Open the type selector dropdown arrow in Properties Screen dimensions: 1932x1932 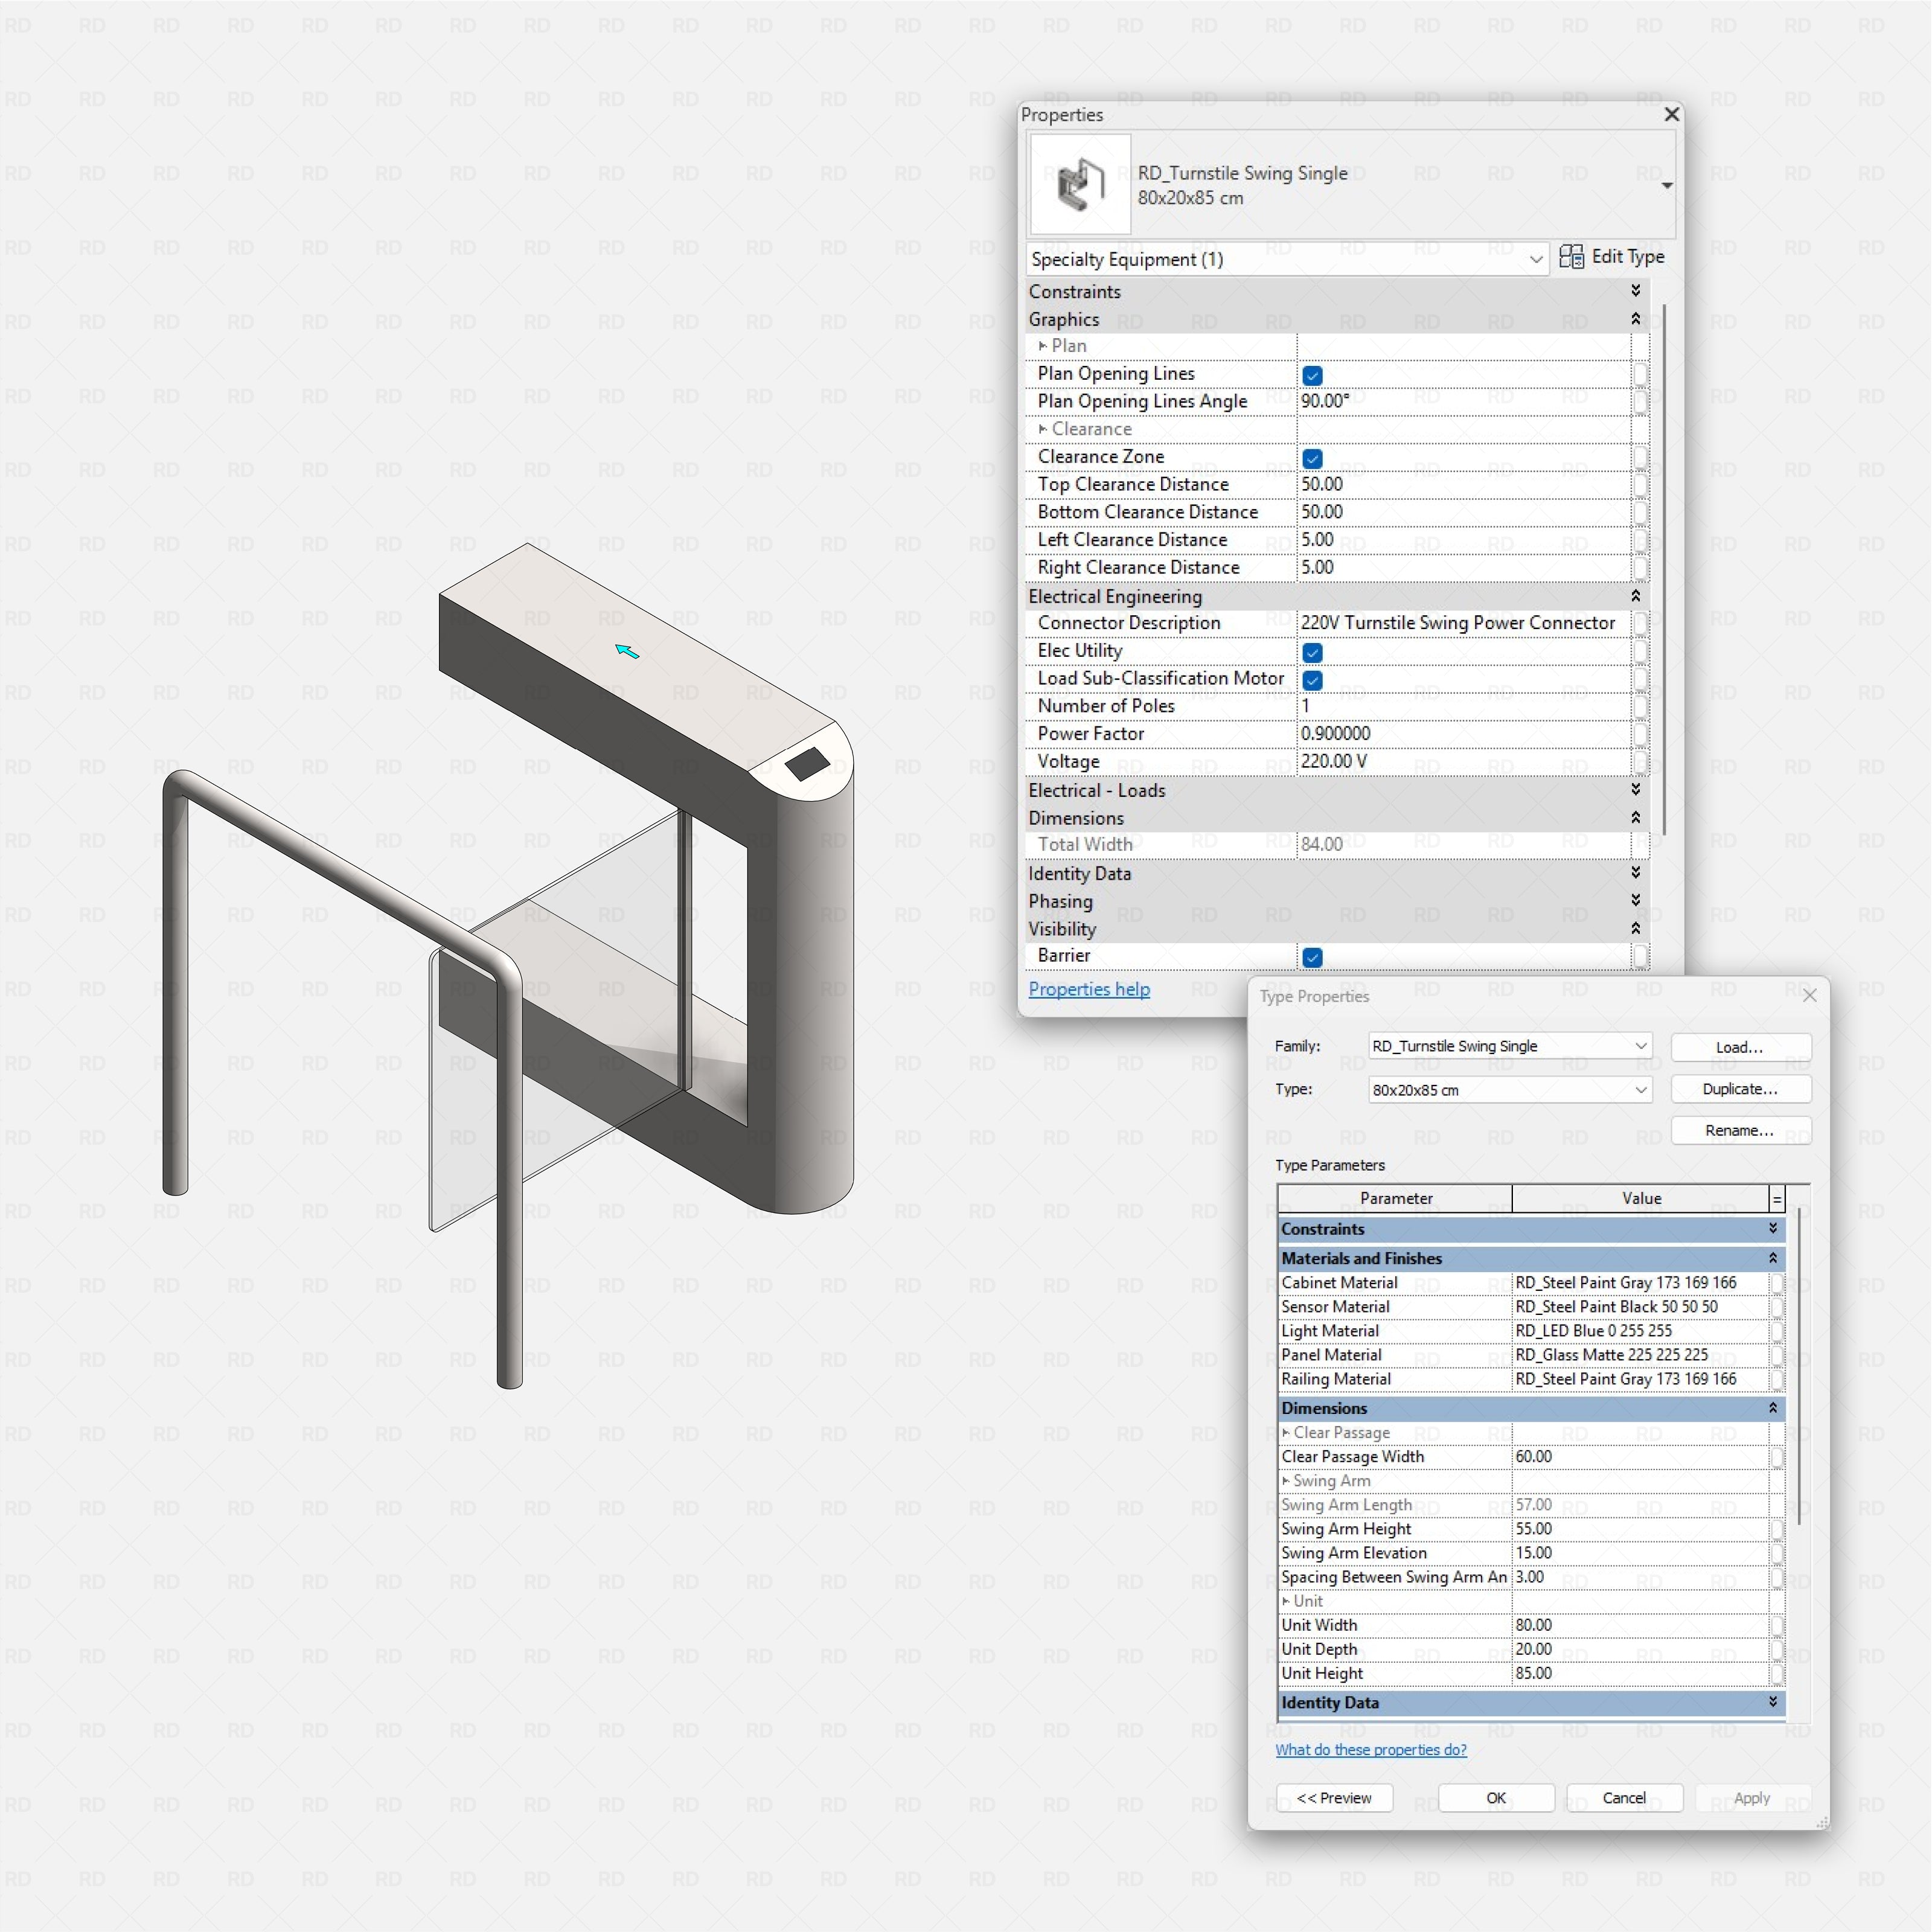[1666, 186]
